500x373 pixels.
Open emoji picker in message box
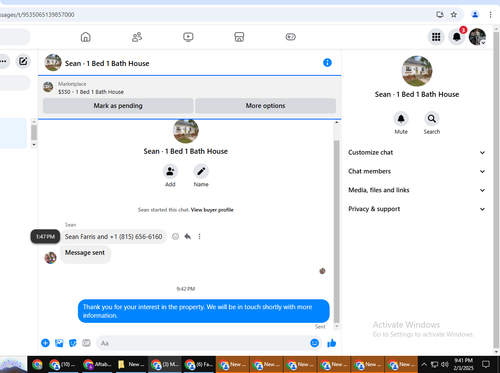pyautogui.click(x=314, y=343)
